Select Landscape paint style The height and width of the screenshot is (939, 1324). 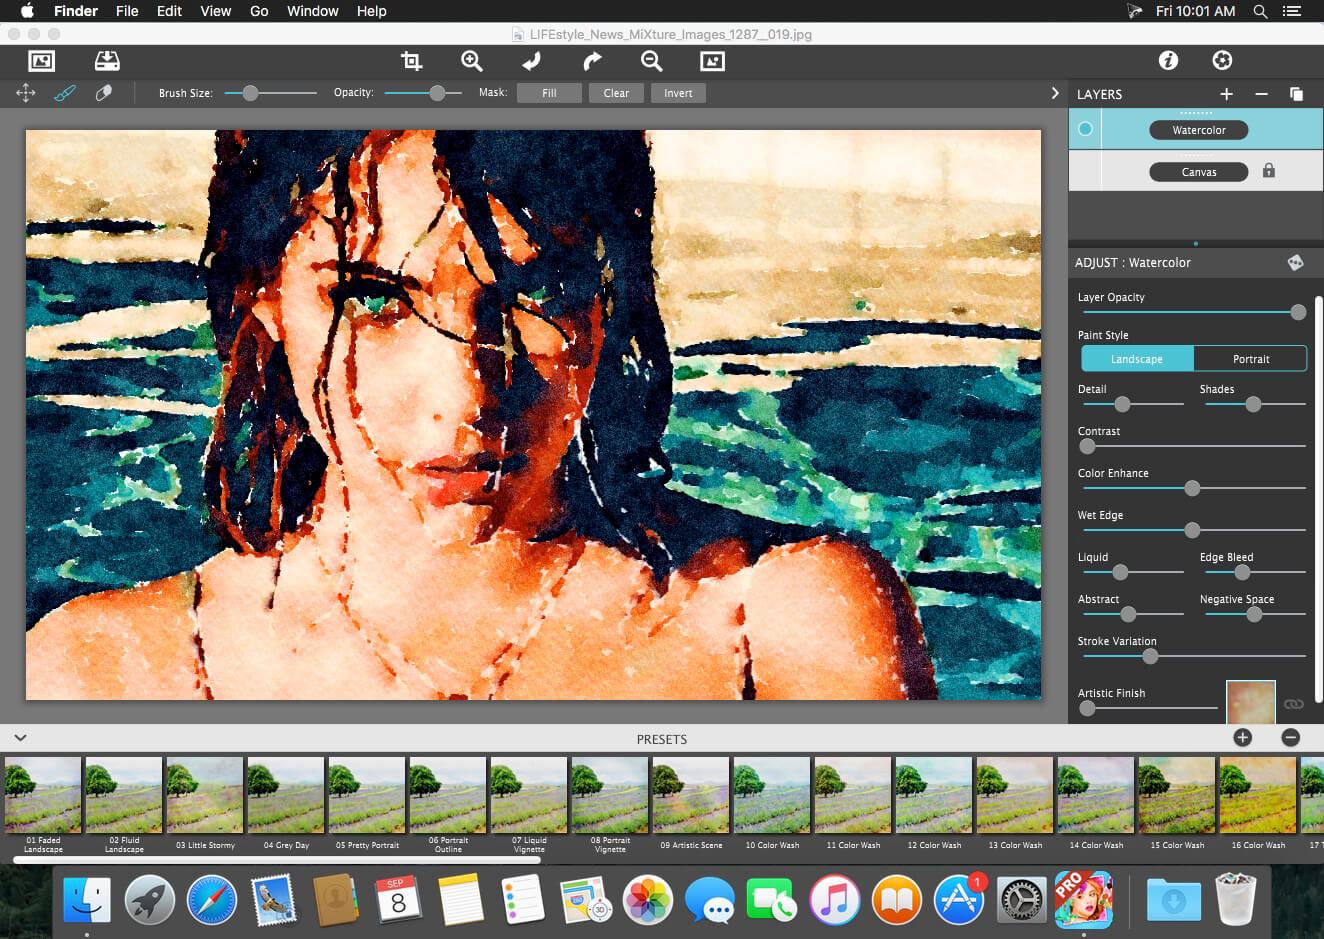(1137, 359)
